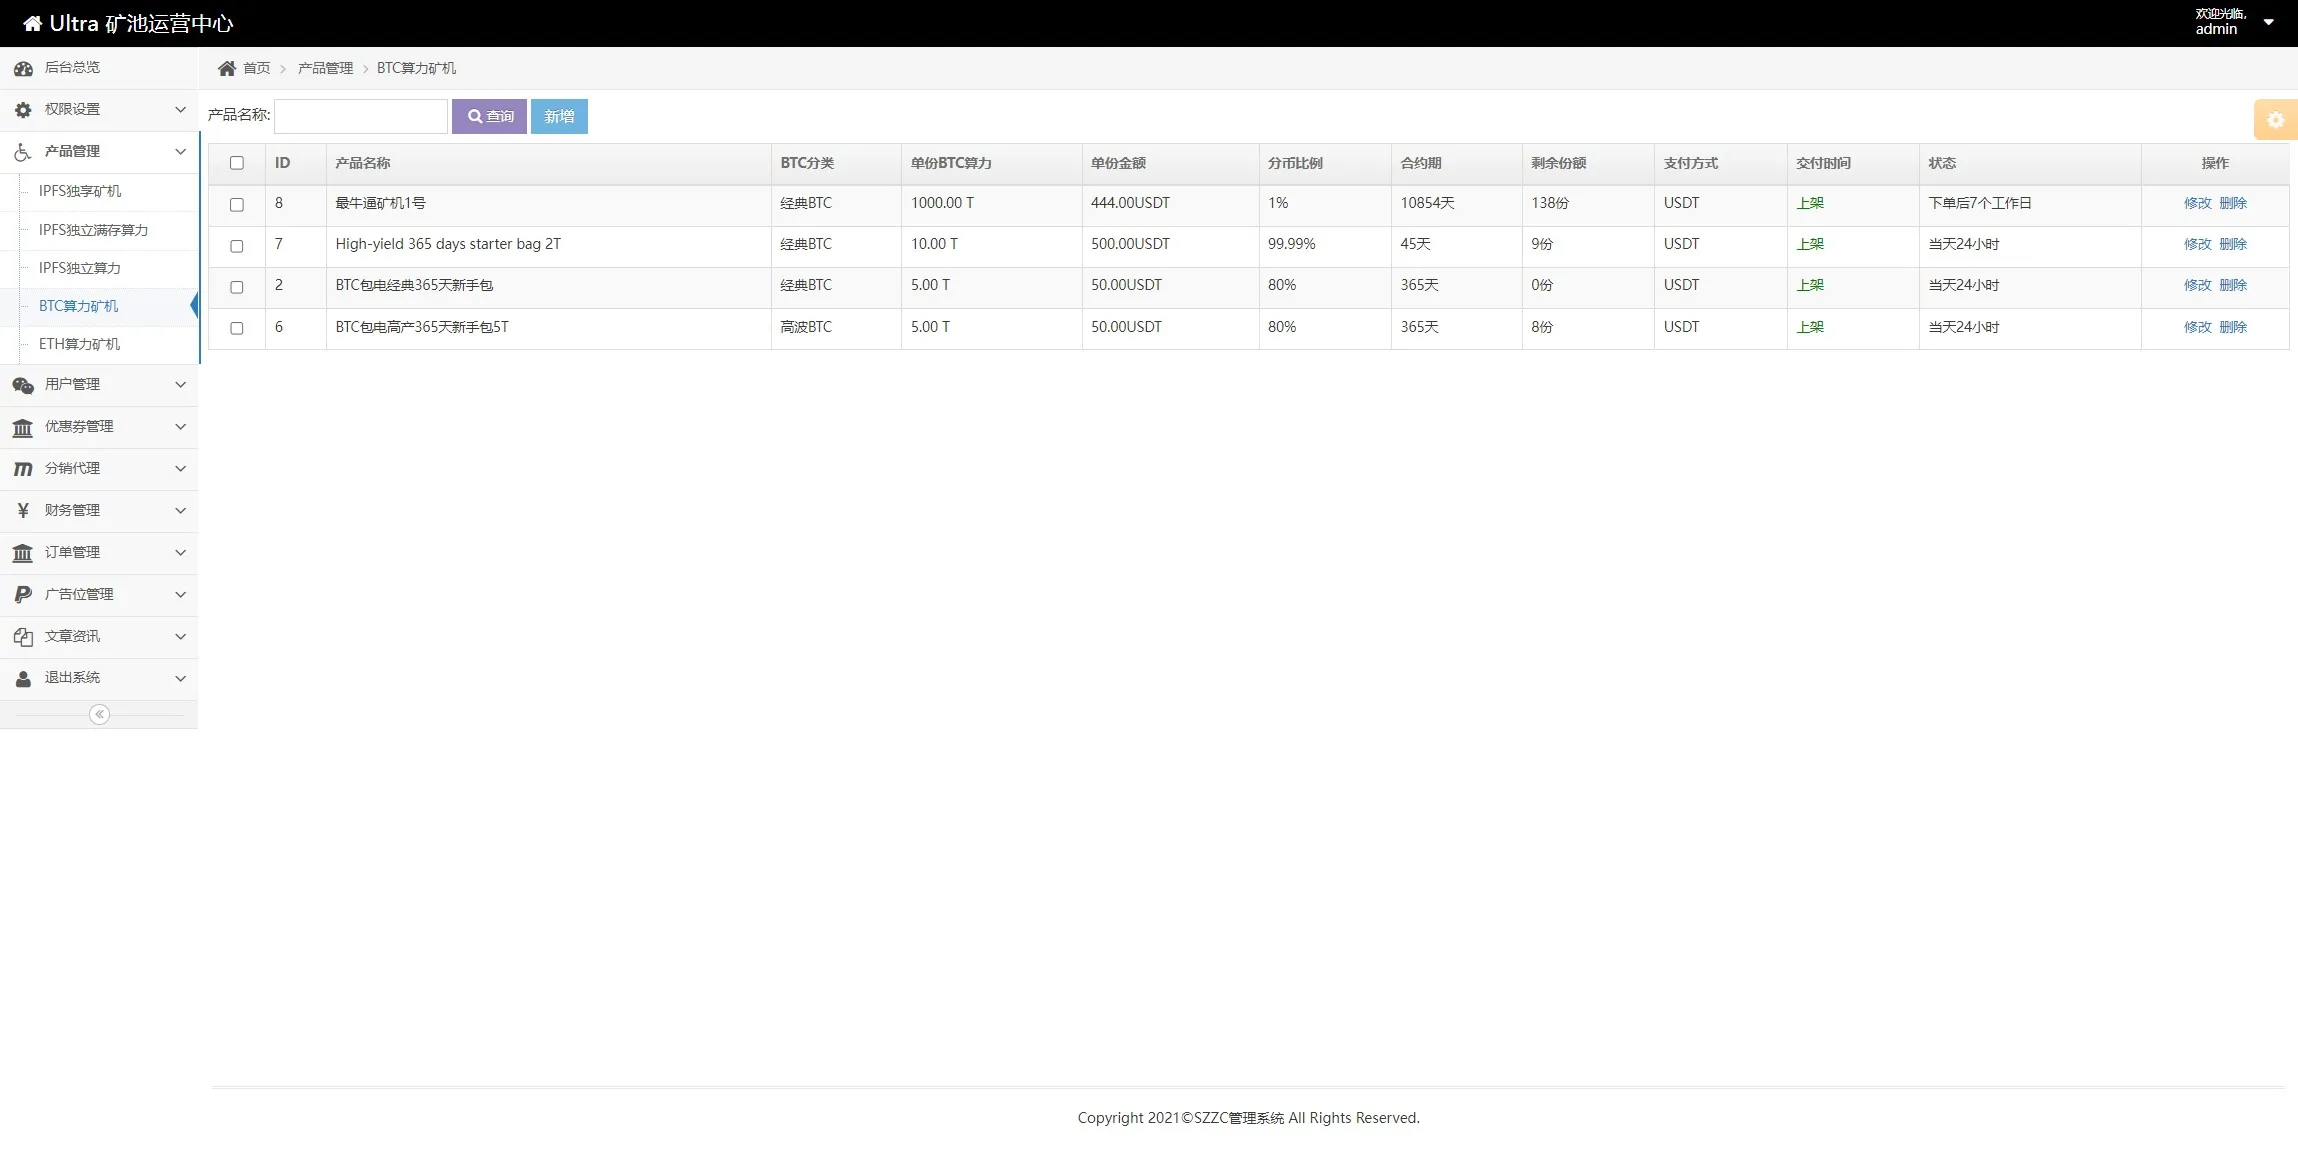This screenshot has width=2298, height=1150.
Task: Click the orange settings gear at the right edge
Action: tap(2275, 120)
